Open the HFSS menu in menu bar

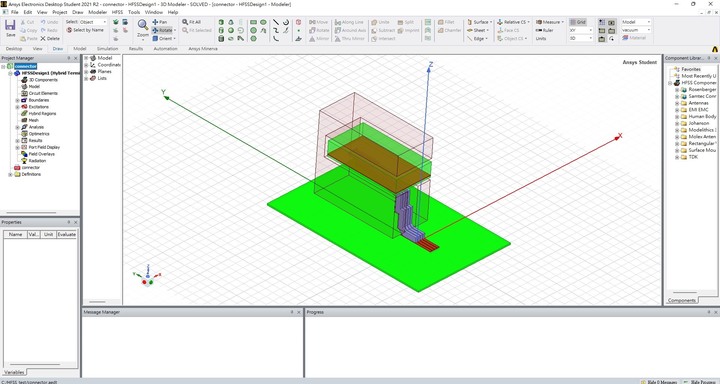click(x=118, y=12)
